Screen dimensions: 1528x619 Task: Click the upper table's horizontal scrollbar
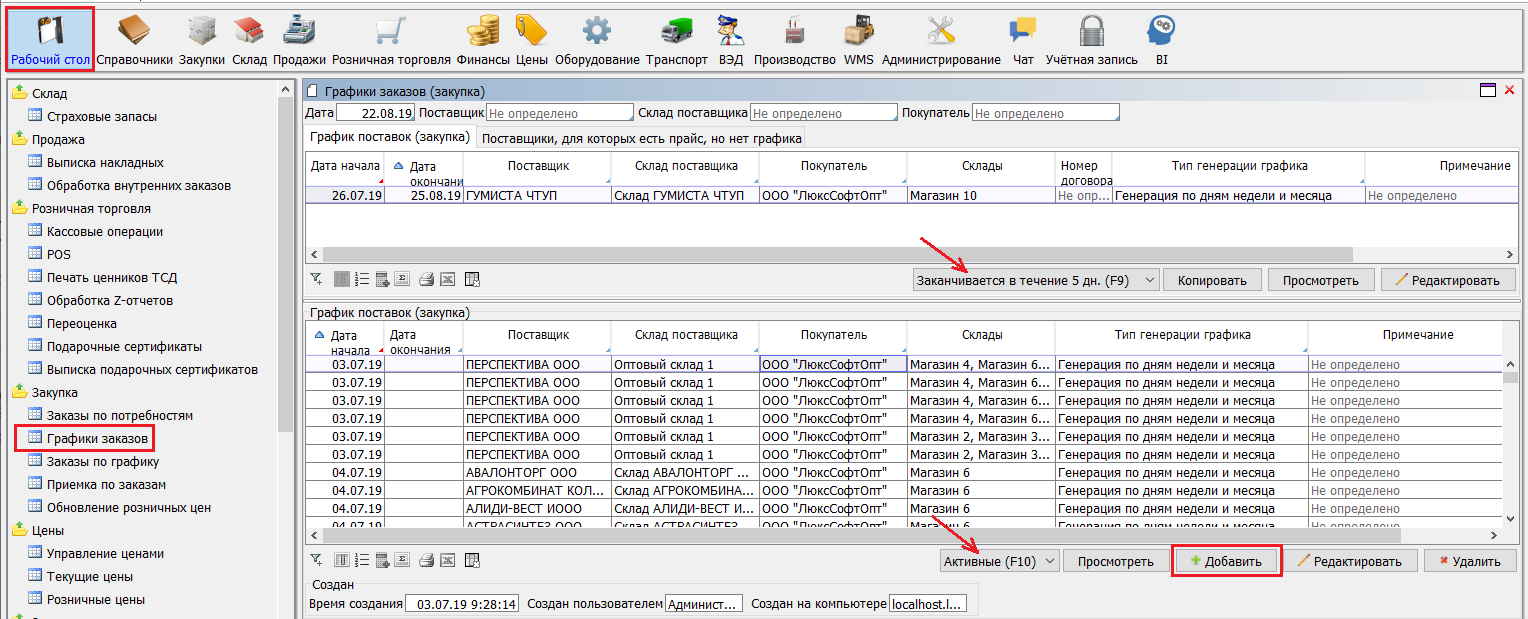click(830, 255)
